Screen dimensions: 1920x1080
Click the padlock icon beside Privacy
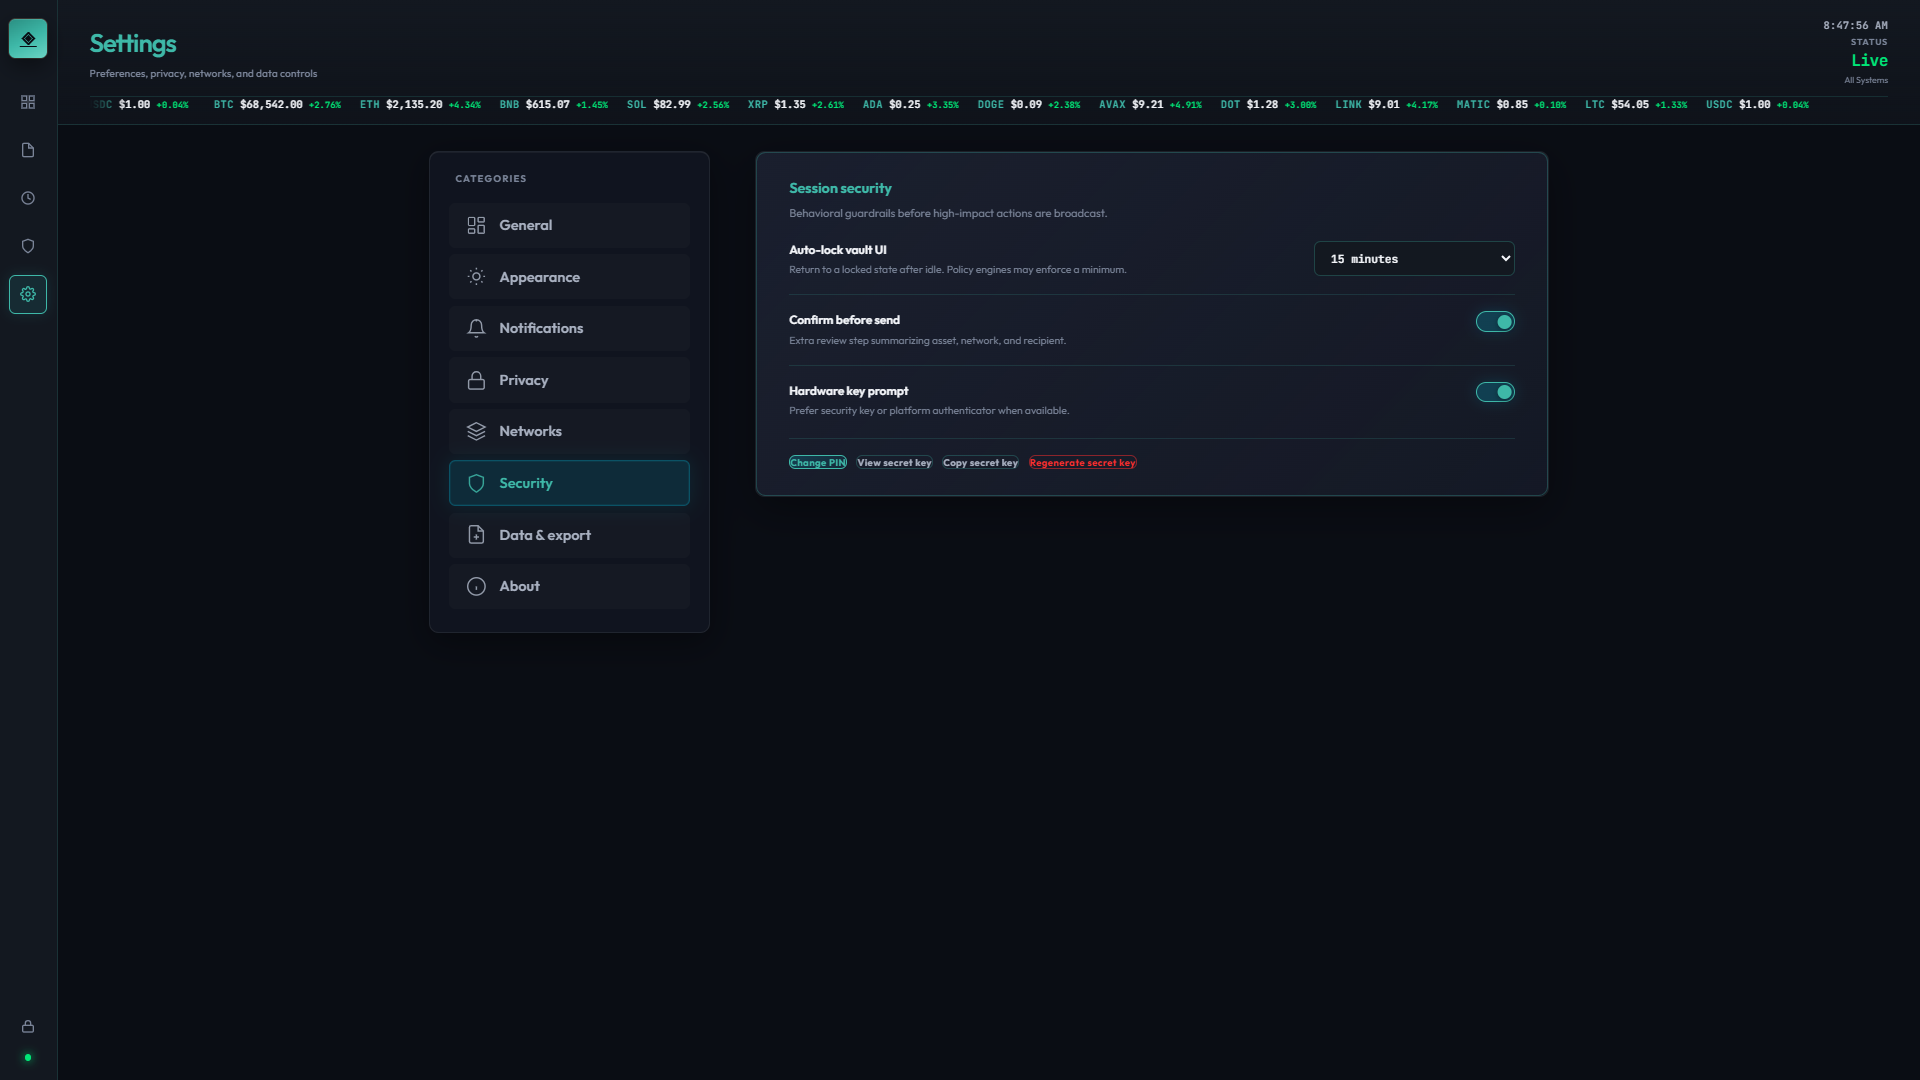(x=476, y=379)
